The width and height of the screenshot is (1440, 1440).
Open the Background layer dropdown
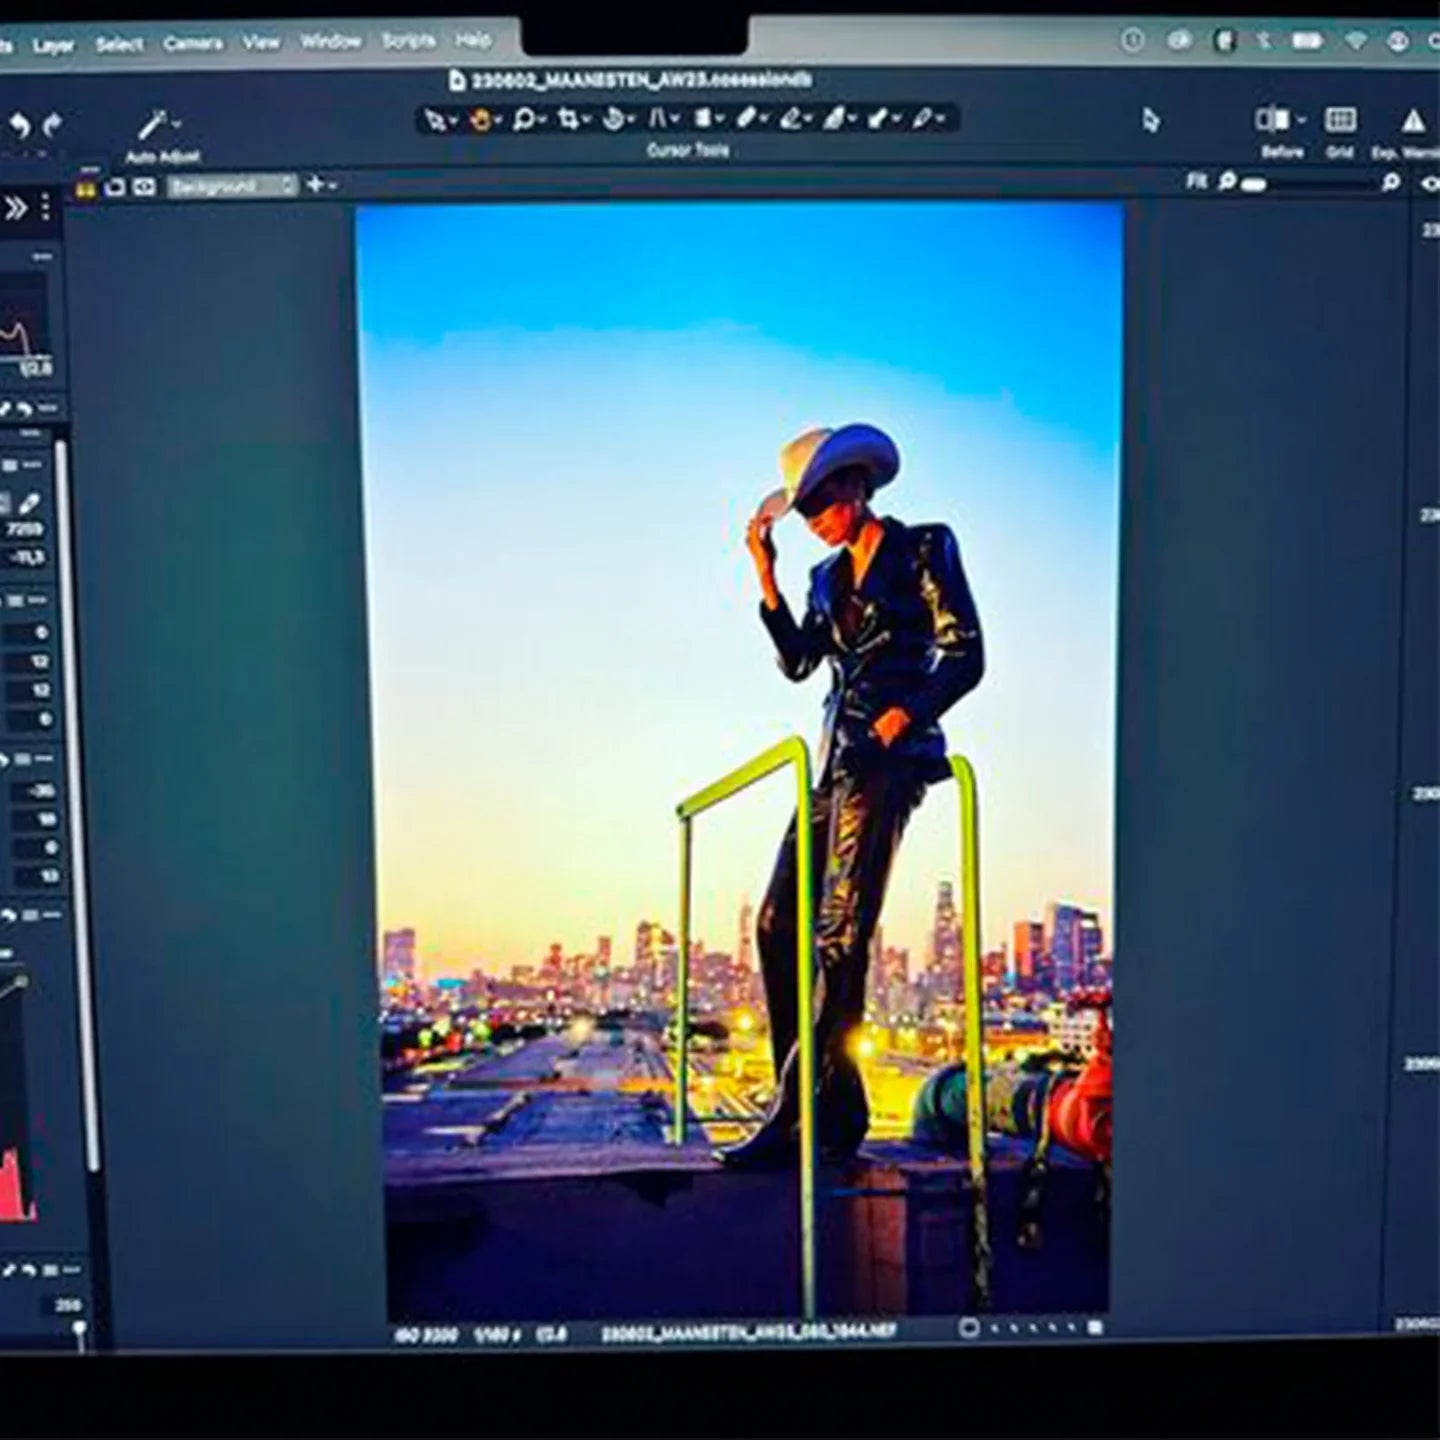232,186
